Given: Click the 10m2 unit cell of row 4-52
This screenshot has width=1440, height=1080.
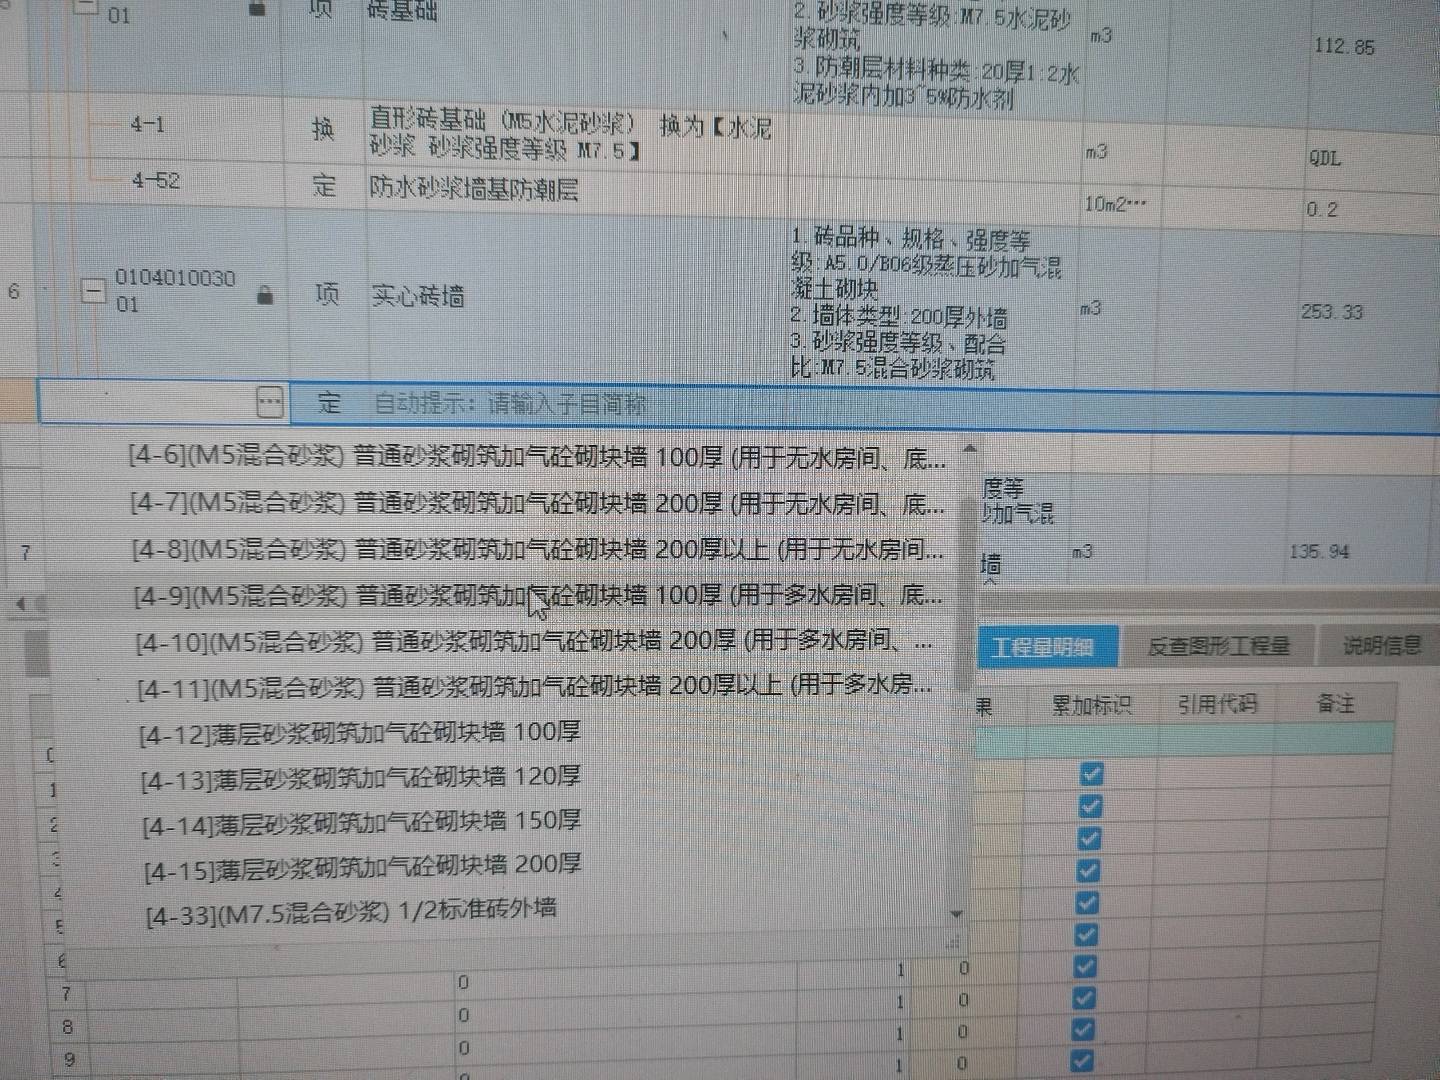Looking at the screenshot, I should tap(1116, 204).
